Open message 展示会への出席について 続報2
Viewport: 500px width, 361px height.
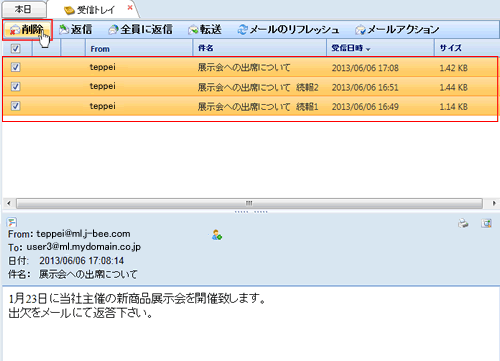click(x=258, y=87)
